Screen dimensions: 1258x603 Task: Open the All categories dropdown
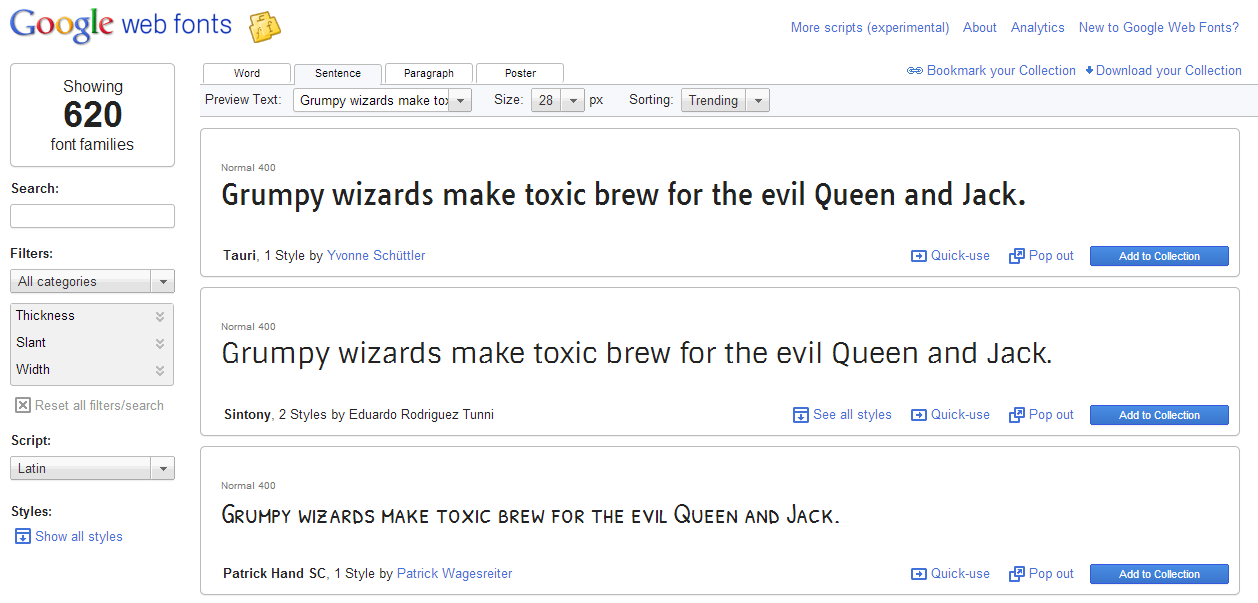92,282
